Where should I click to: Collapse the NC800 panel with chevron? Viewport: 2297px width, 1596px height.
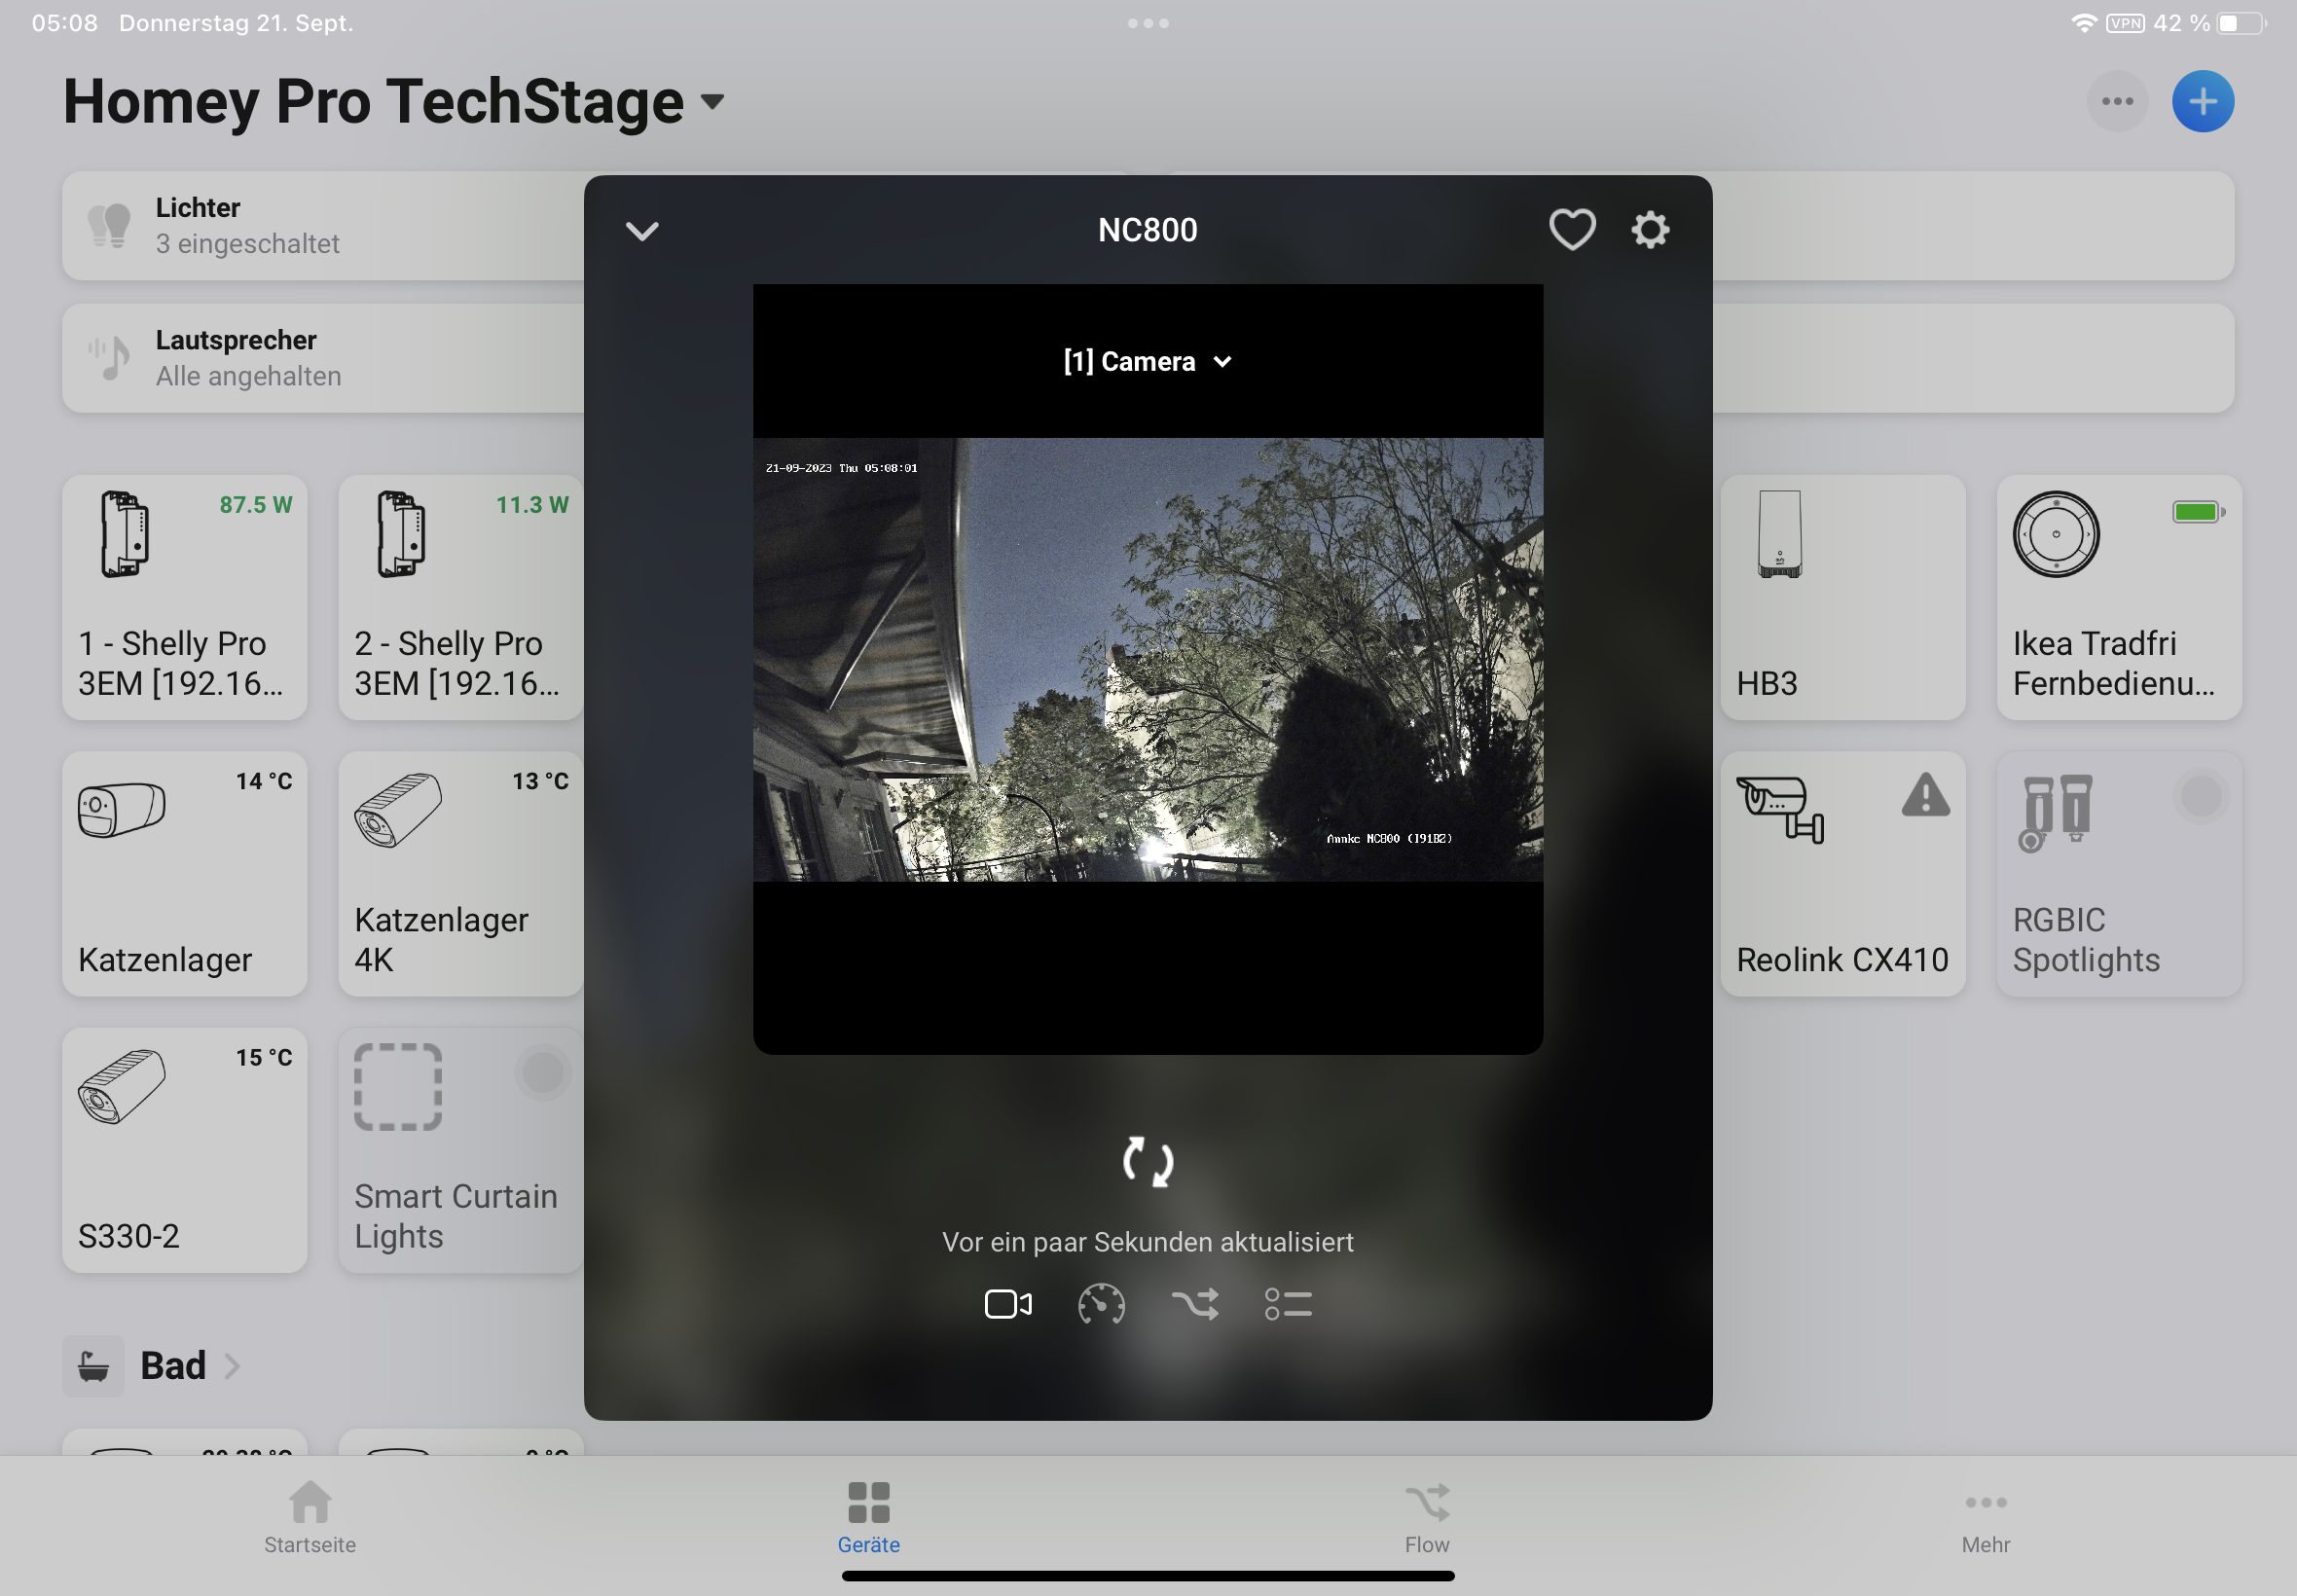[x=642, y=231]
